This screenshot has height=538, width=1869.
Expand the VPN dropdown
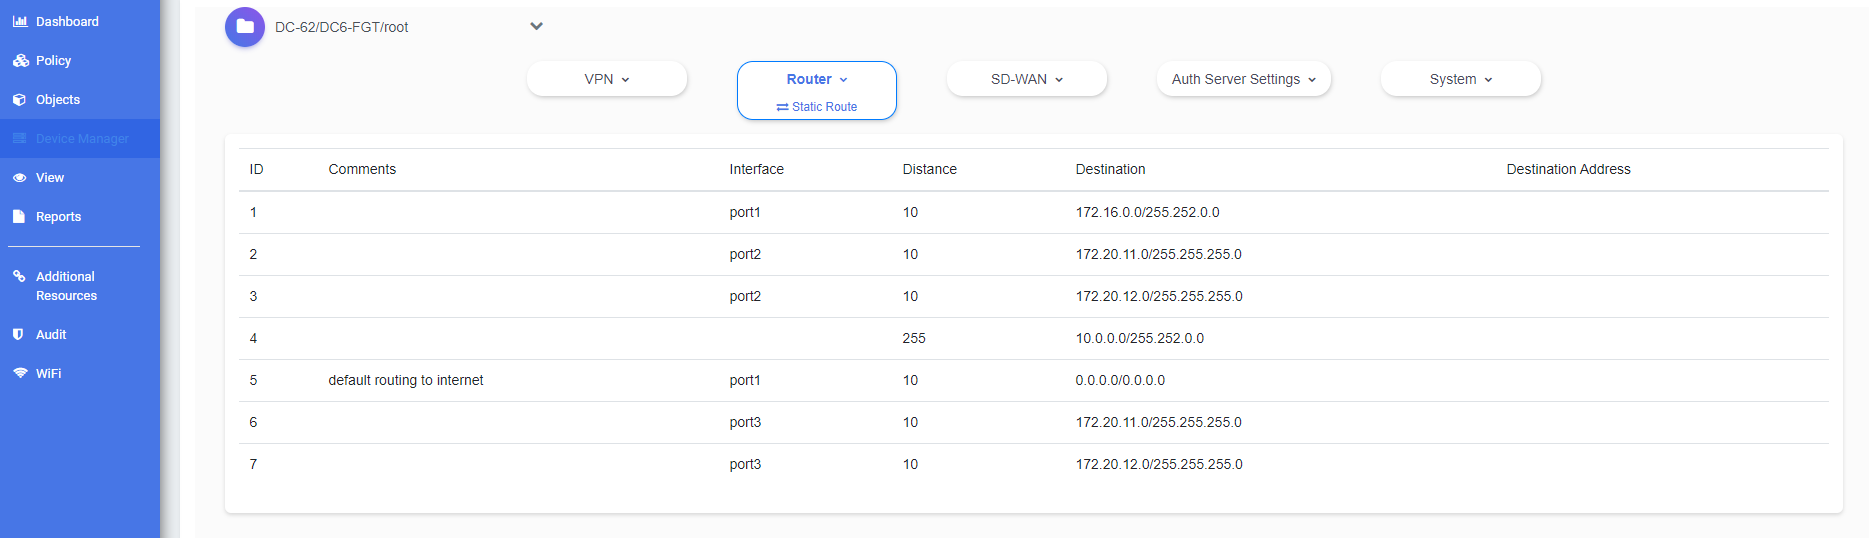pos(607,79)
